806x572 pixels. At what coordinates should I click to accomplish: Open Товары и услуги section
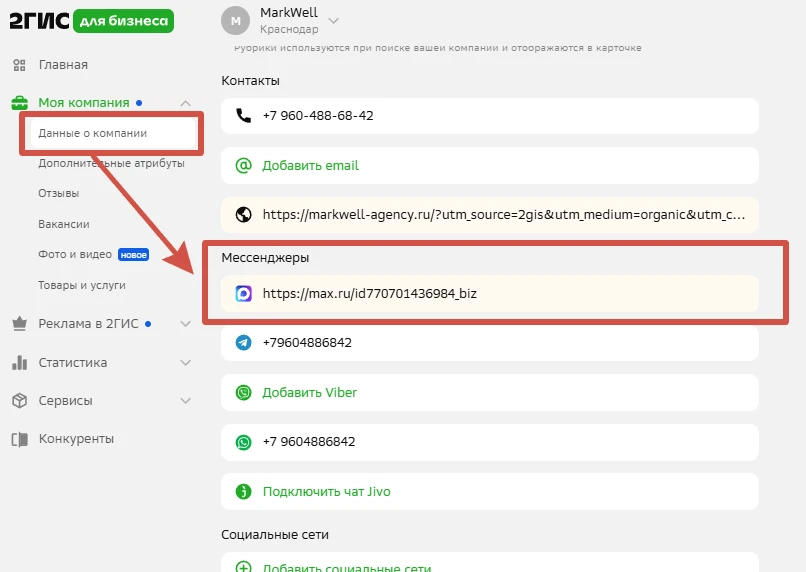[82, 285]
